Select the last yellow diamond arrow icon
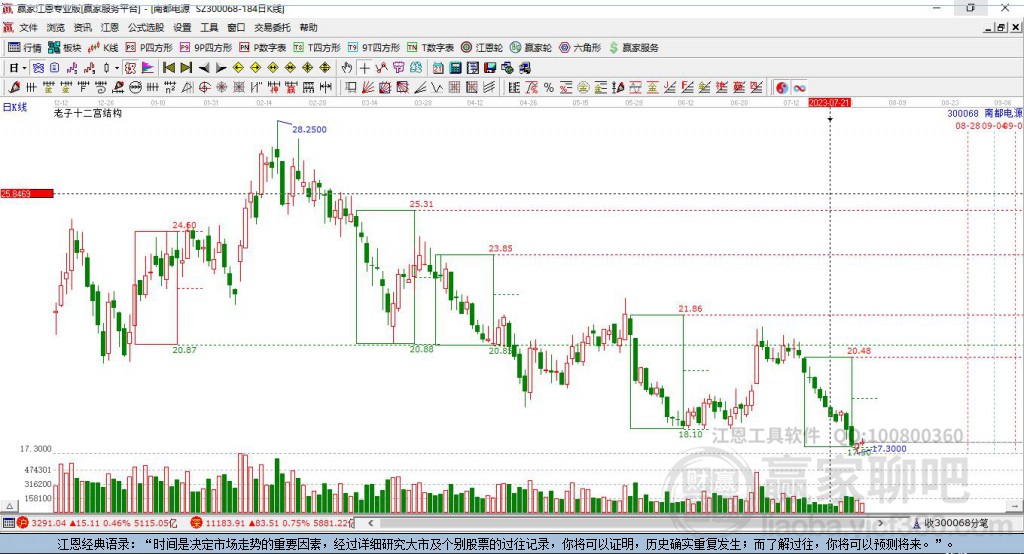The image size is (1024, 554). coord(325,68)
